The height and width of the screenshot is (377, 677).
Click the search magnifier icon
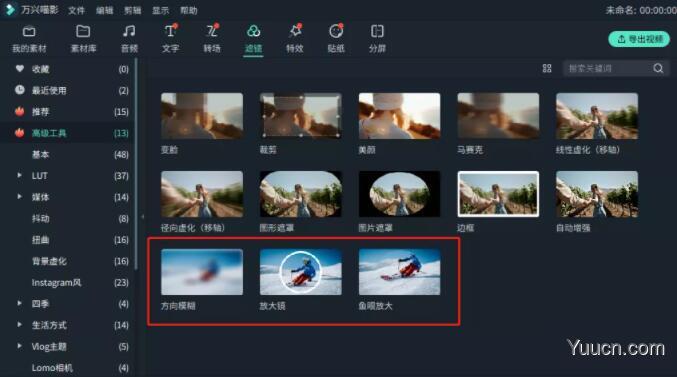(x=658, y=68)
